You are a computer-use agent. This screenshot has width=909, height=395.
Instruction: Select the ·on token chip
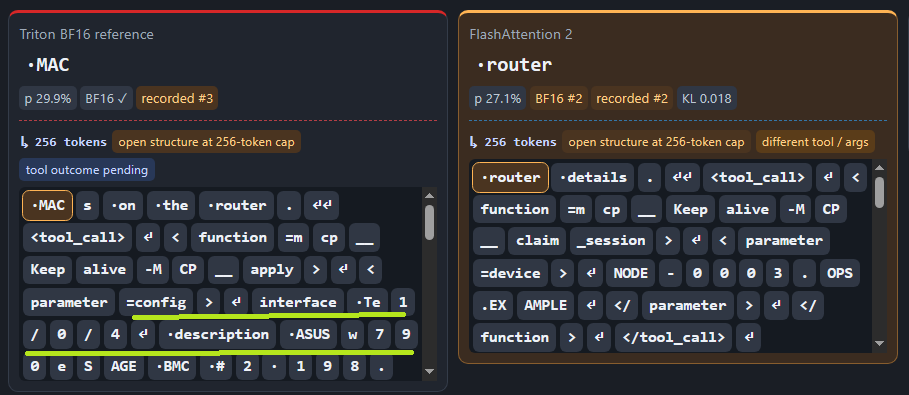pos(123,205)
